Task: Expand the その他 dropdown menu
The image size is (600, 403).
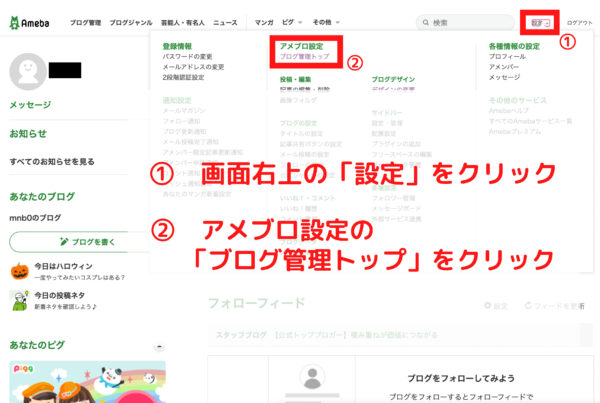Action: (x=326, y=22)
